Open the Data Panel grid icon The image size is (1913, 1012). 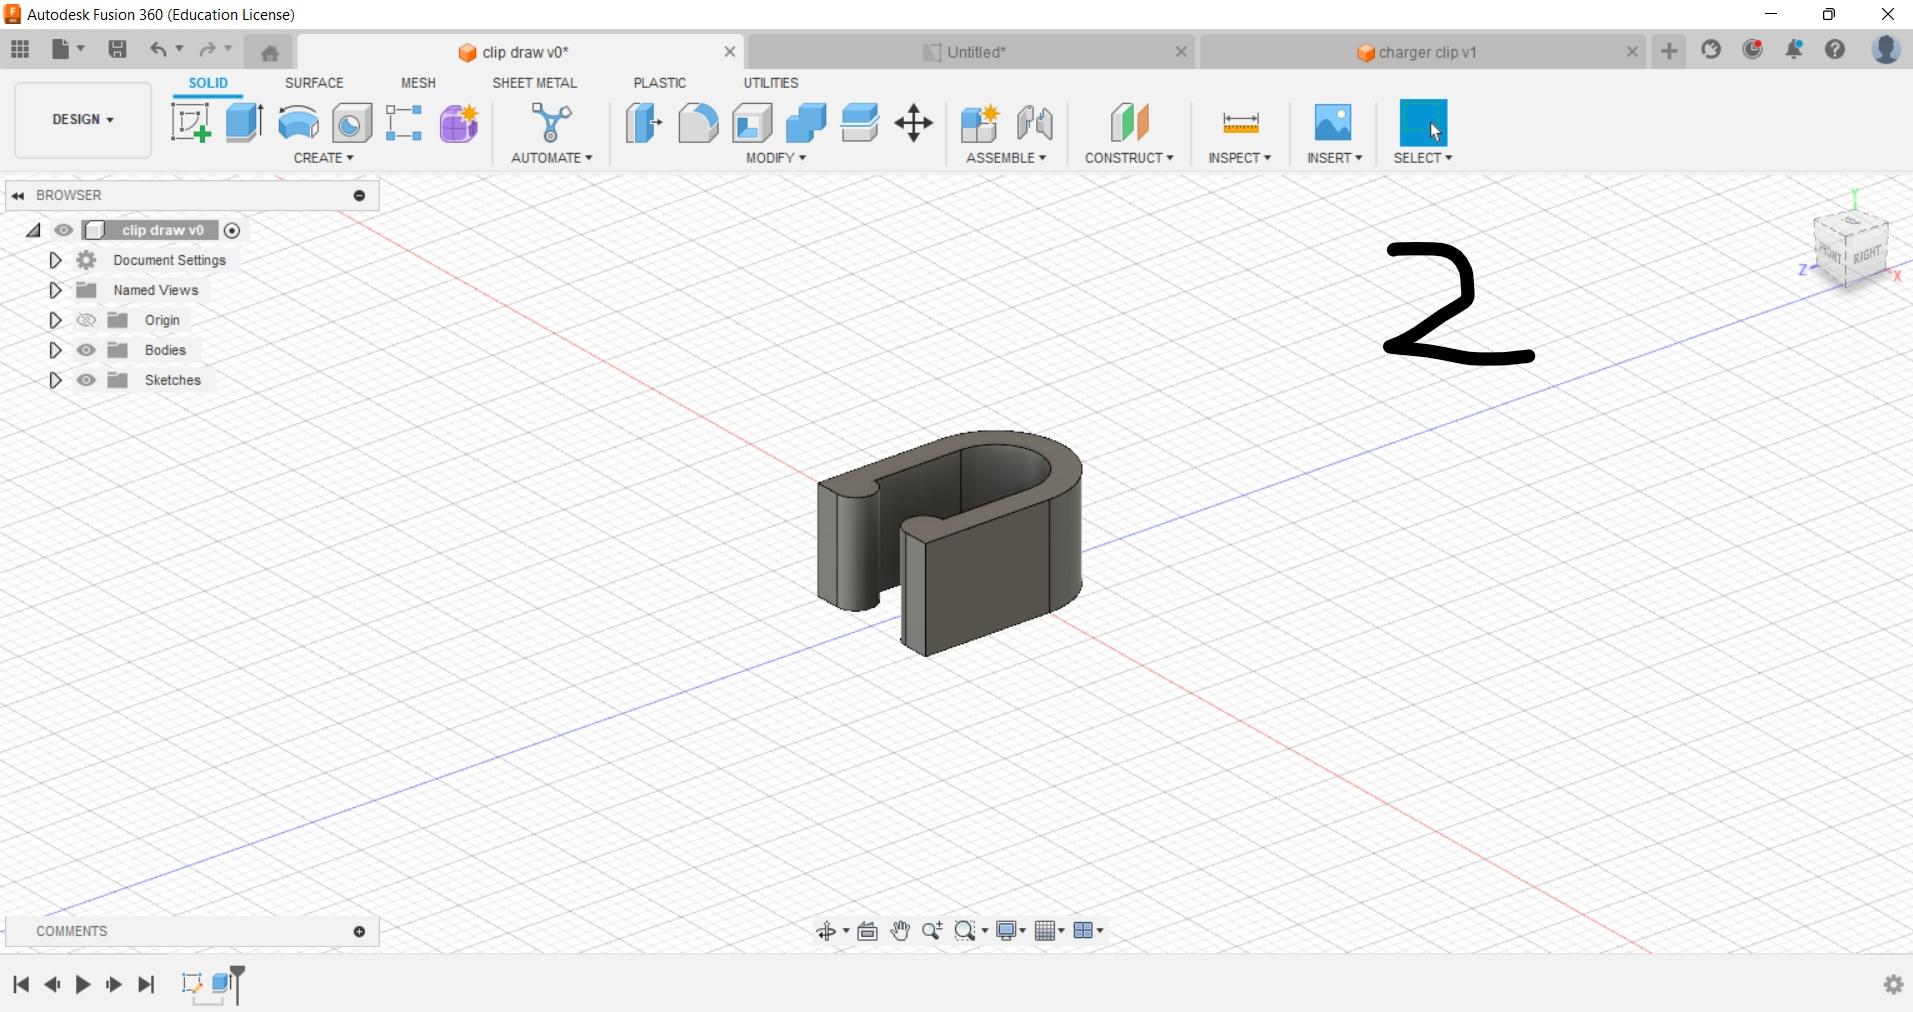pos(20,49)
